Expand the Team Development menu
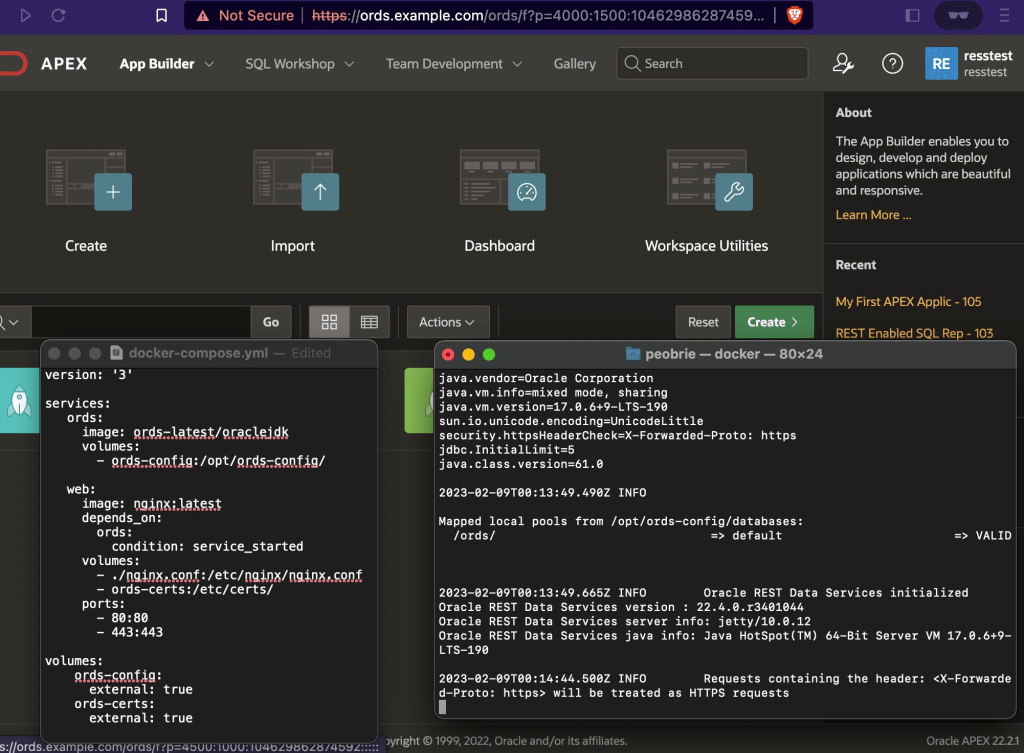This screenshot has height=753, width=1024. (x=454, y=64)
